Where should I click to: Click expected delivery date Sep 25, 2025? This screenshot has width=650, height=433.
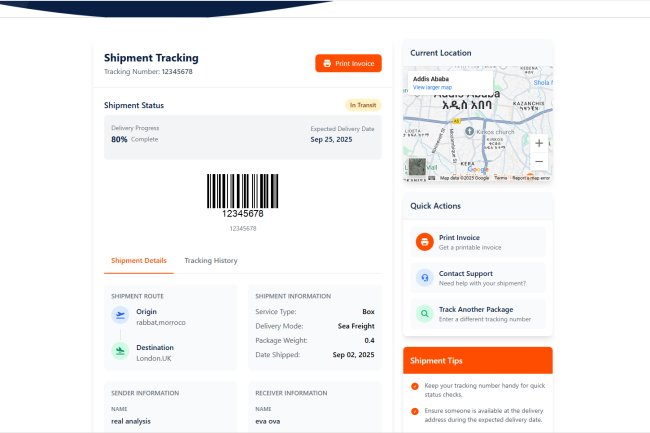(331, 140)
